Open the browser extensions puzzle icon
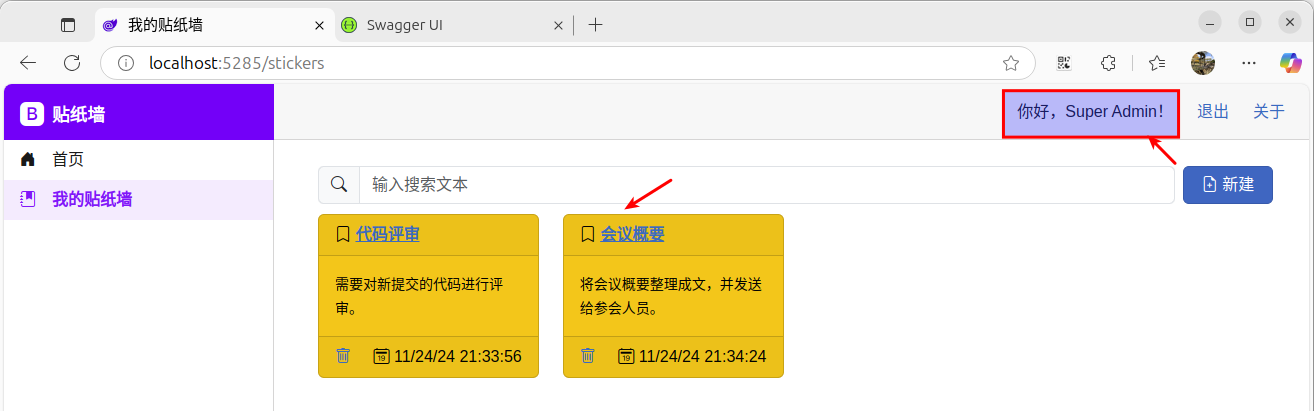Screen dimensions: 1314x411 (1108, 63)
